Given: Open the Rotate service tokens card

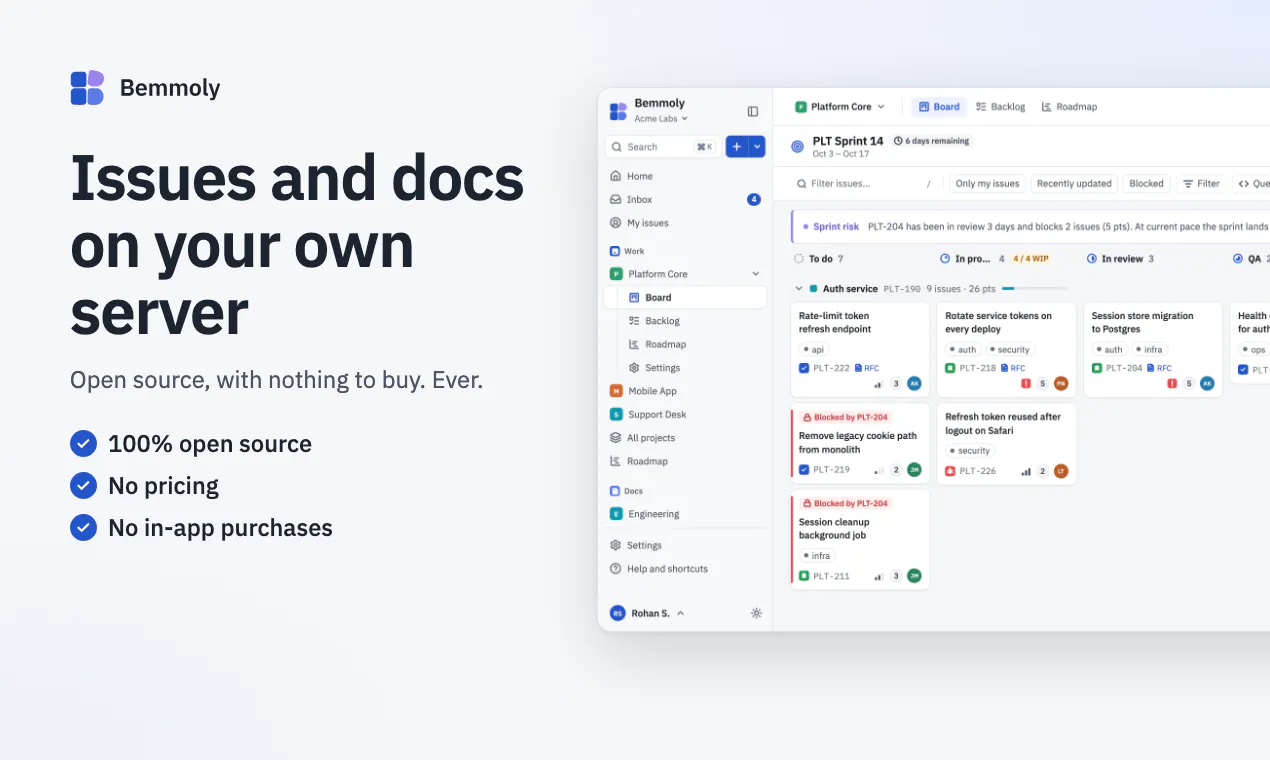Looking at the screenshot, I should click(x=1006, y=349).
